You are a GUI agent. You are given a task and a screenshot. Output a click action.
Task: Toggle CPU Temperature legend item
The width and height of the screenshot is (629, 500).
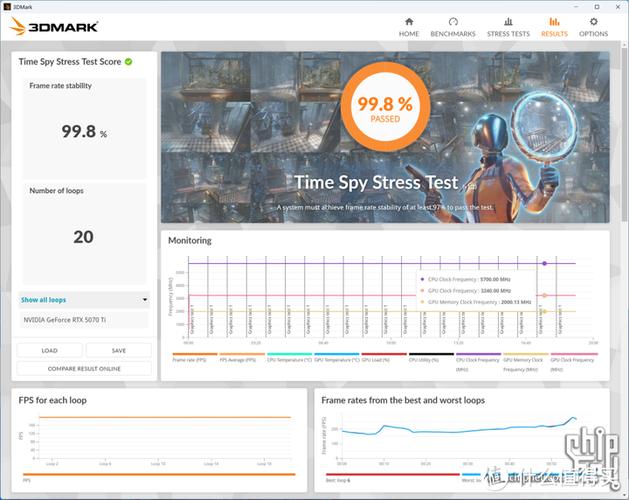[289, 357]
